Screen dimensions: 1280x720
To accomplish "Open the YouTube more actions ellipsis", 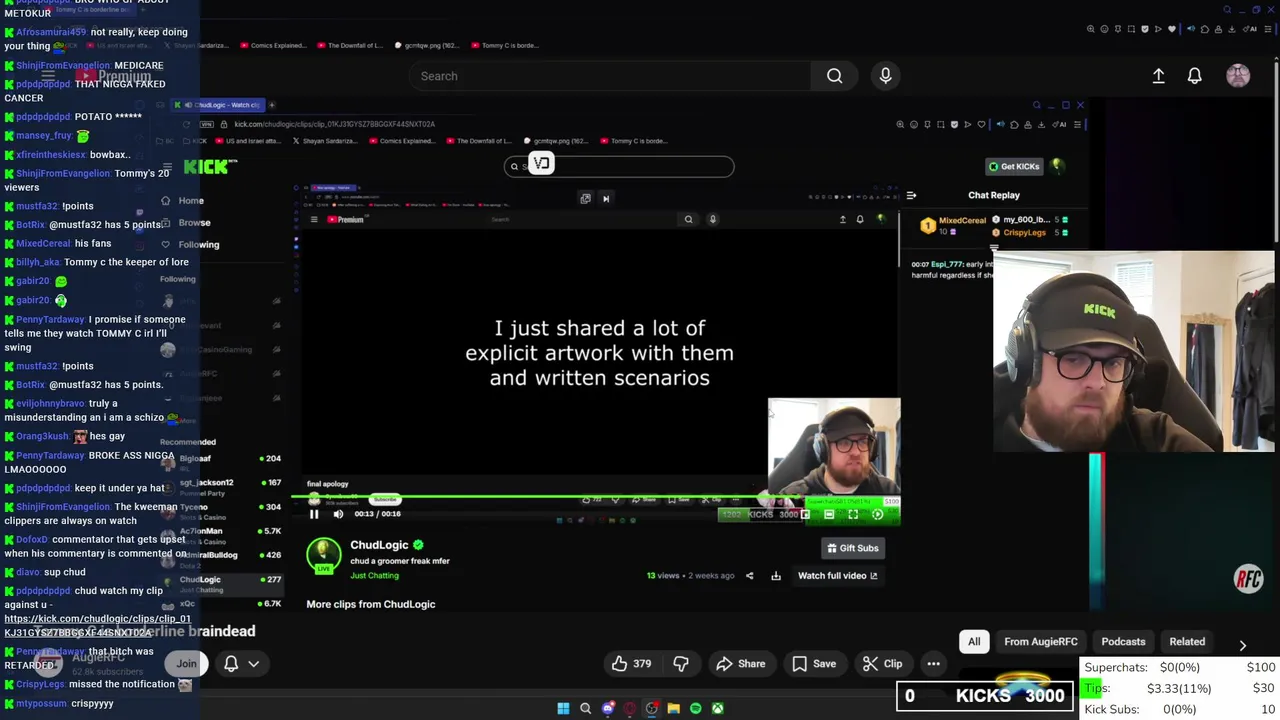I will click(x=933, y=664).
